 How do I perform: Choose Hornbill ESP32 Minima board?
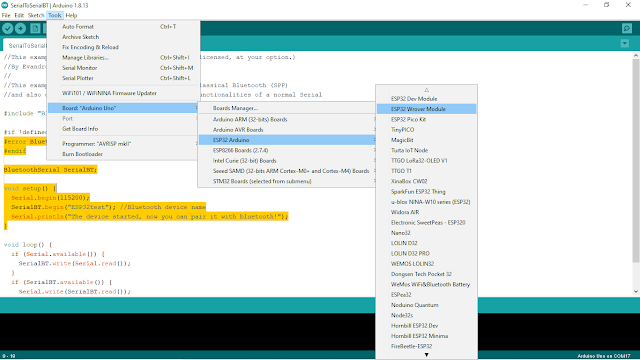427,336
